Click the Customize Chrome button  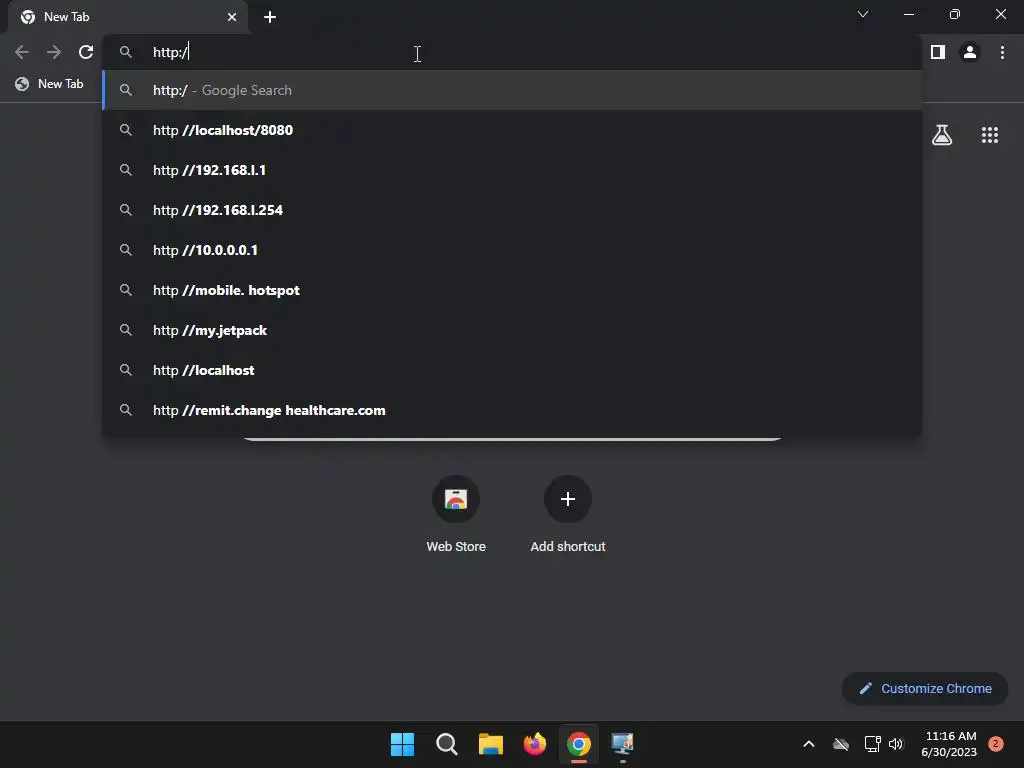click(x=925, y=688)
